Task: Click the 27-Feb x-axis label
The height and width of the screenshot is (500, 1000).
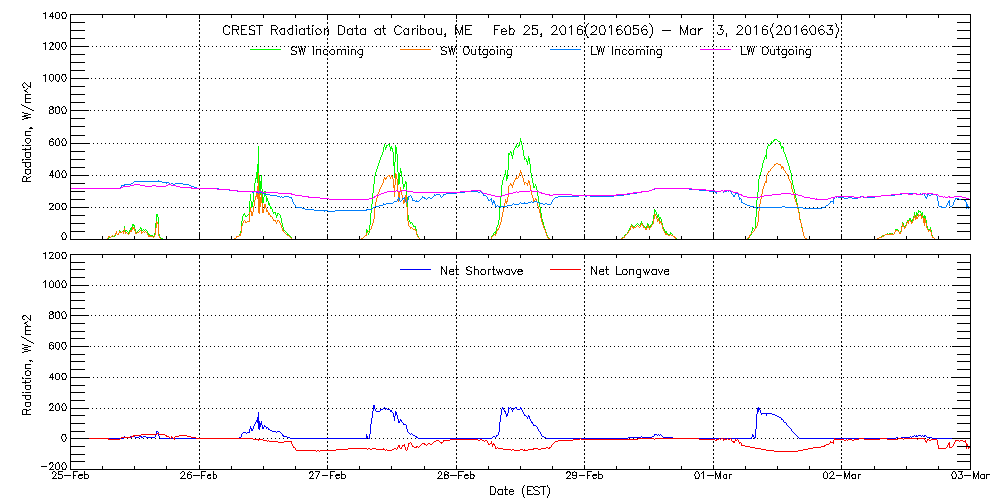Action: (x=328, y=477)
